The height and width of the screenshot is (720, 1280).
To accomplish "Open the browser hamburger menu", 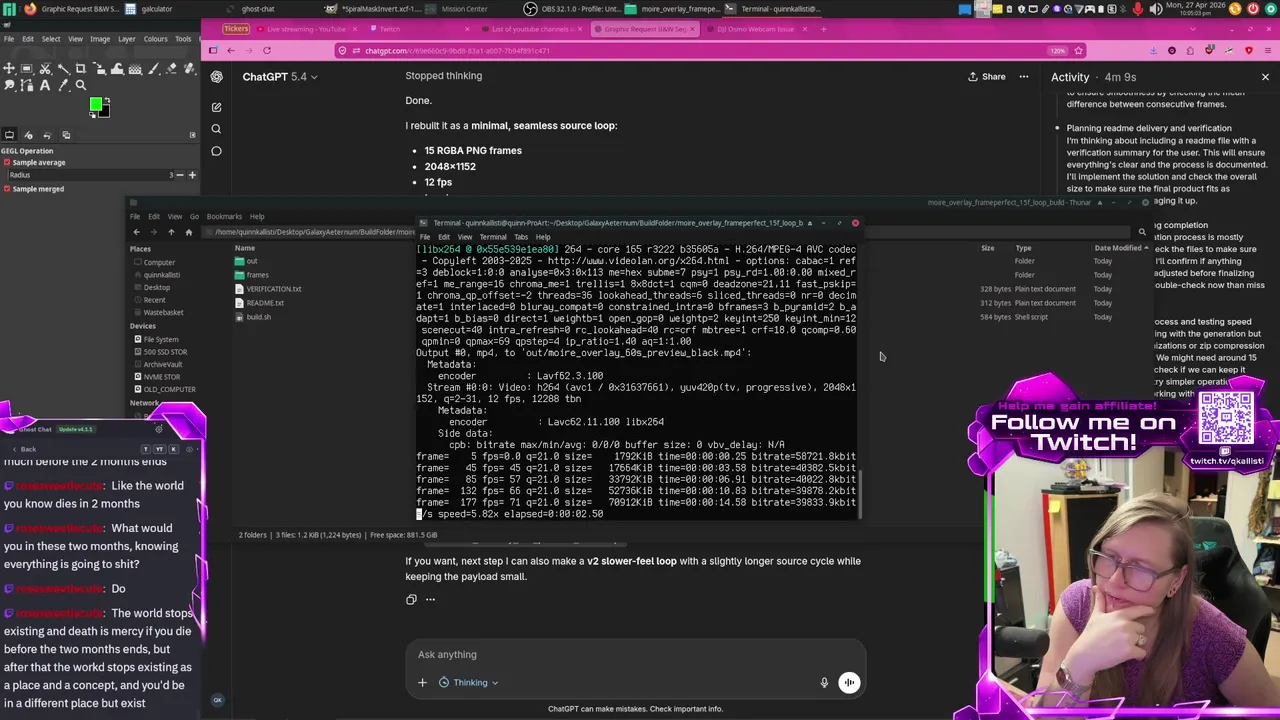I will (x=1268, y=50).
